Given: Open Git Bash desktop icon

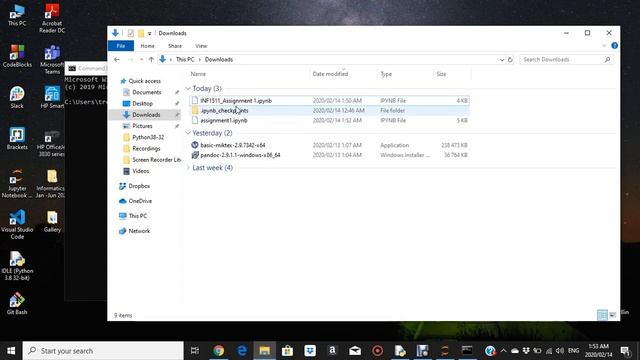Looking at the screenshot, I should click(17, 304).
